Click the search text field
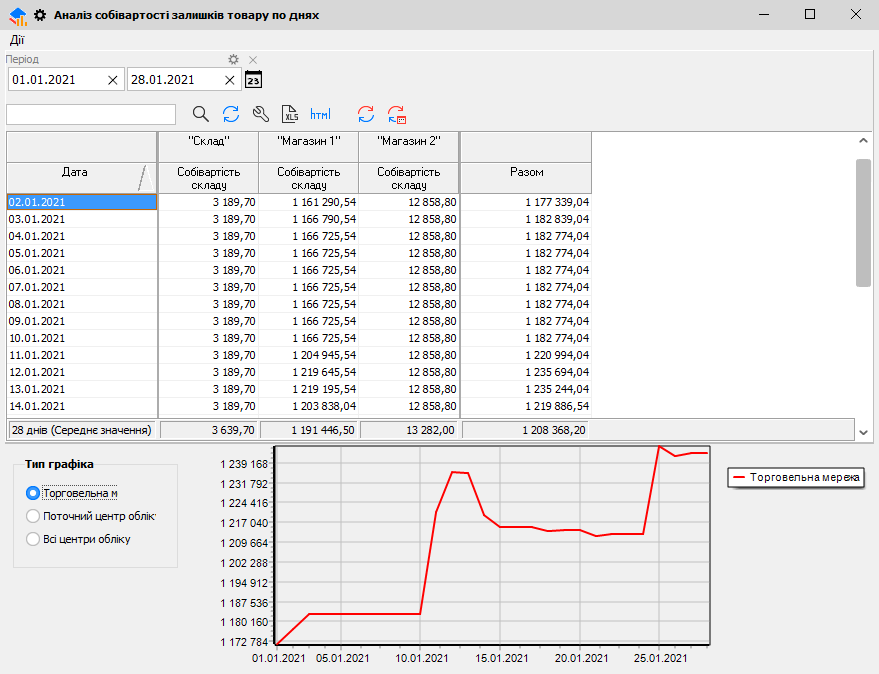The height and width of the screenshot is (674, 879). (91, 114)
